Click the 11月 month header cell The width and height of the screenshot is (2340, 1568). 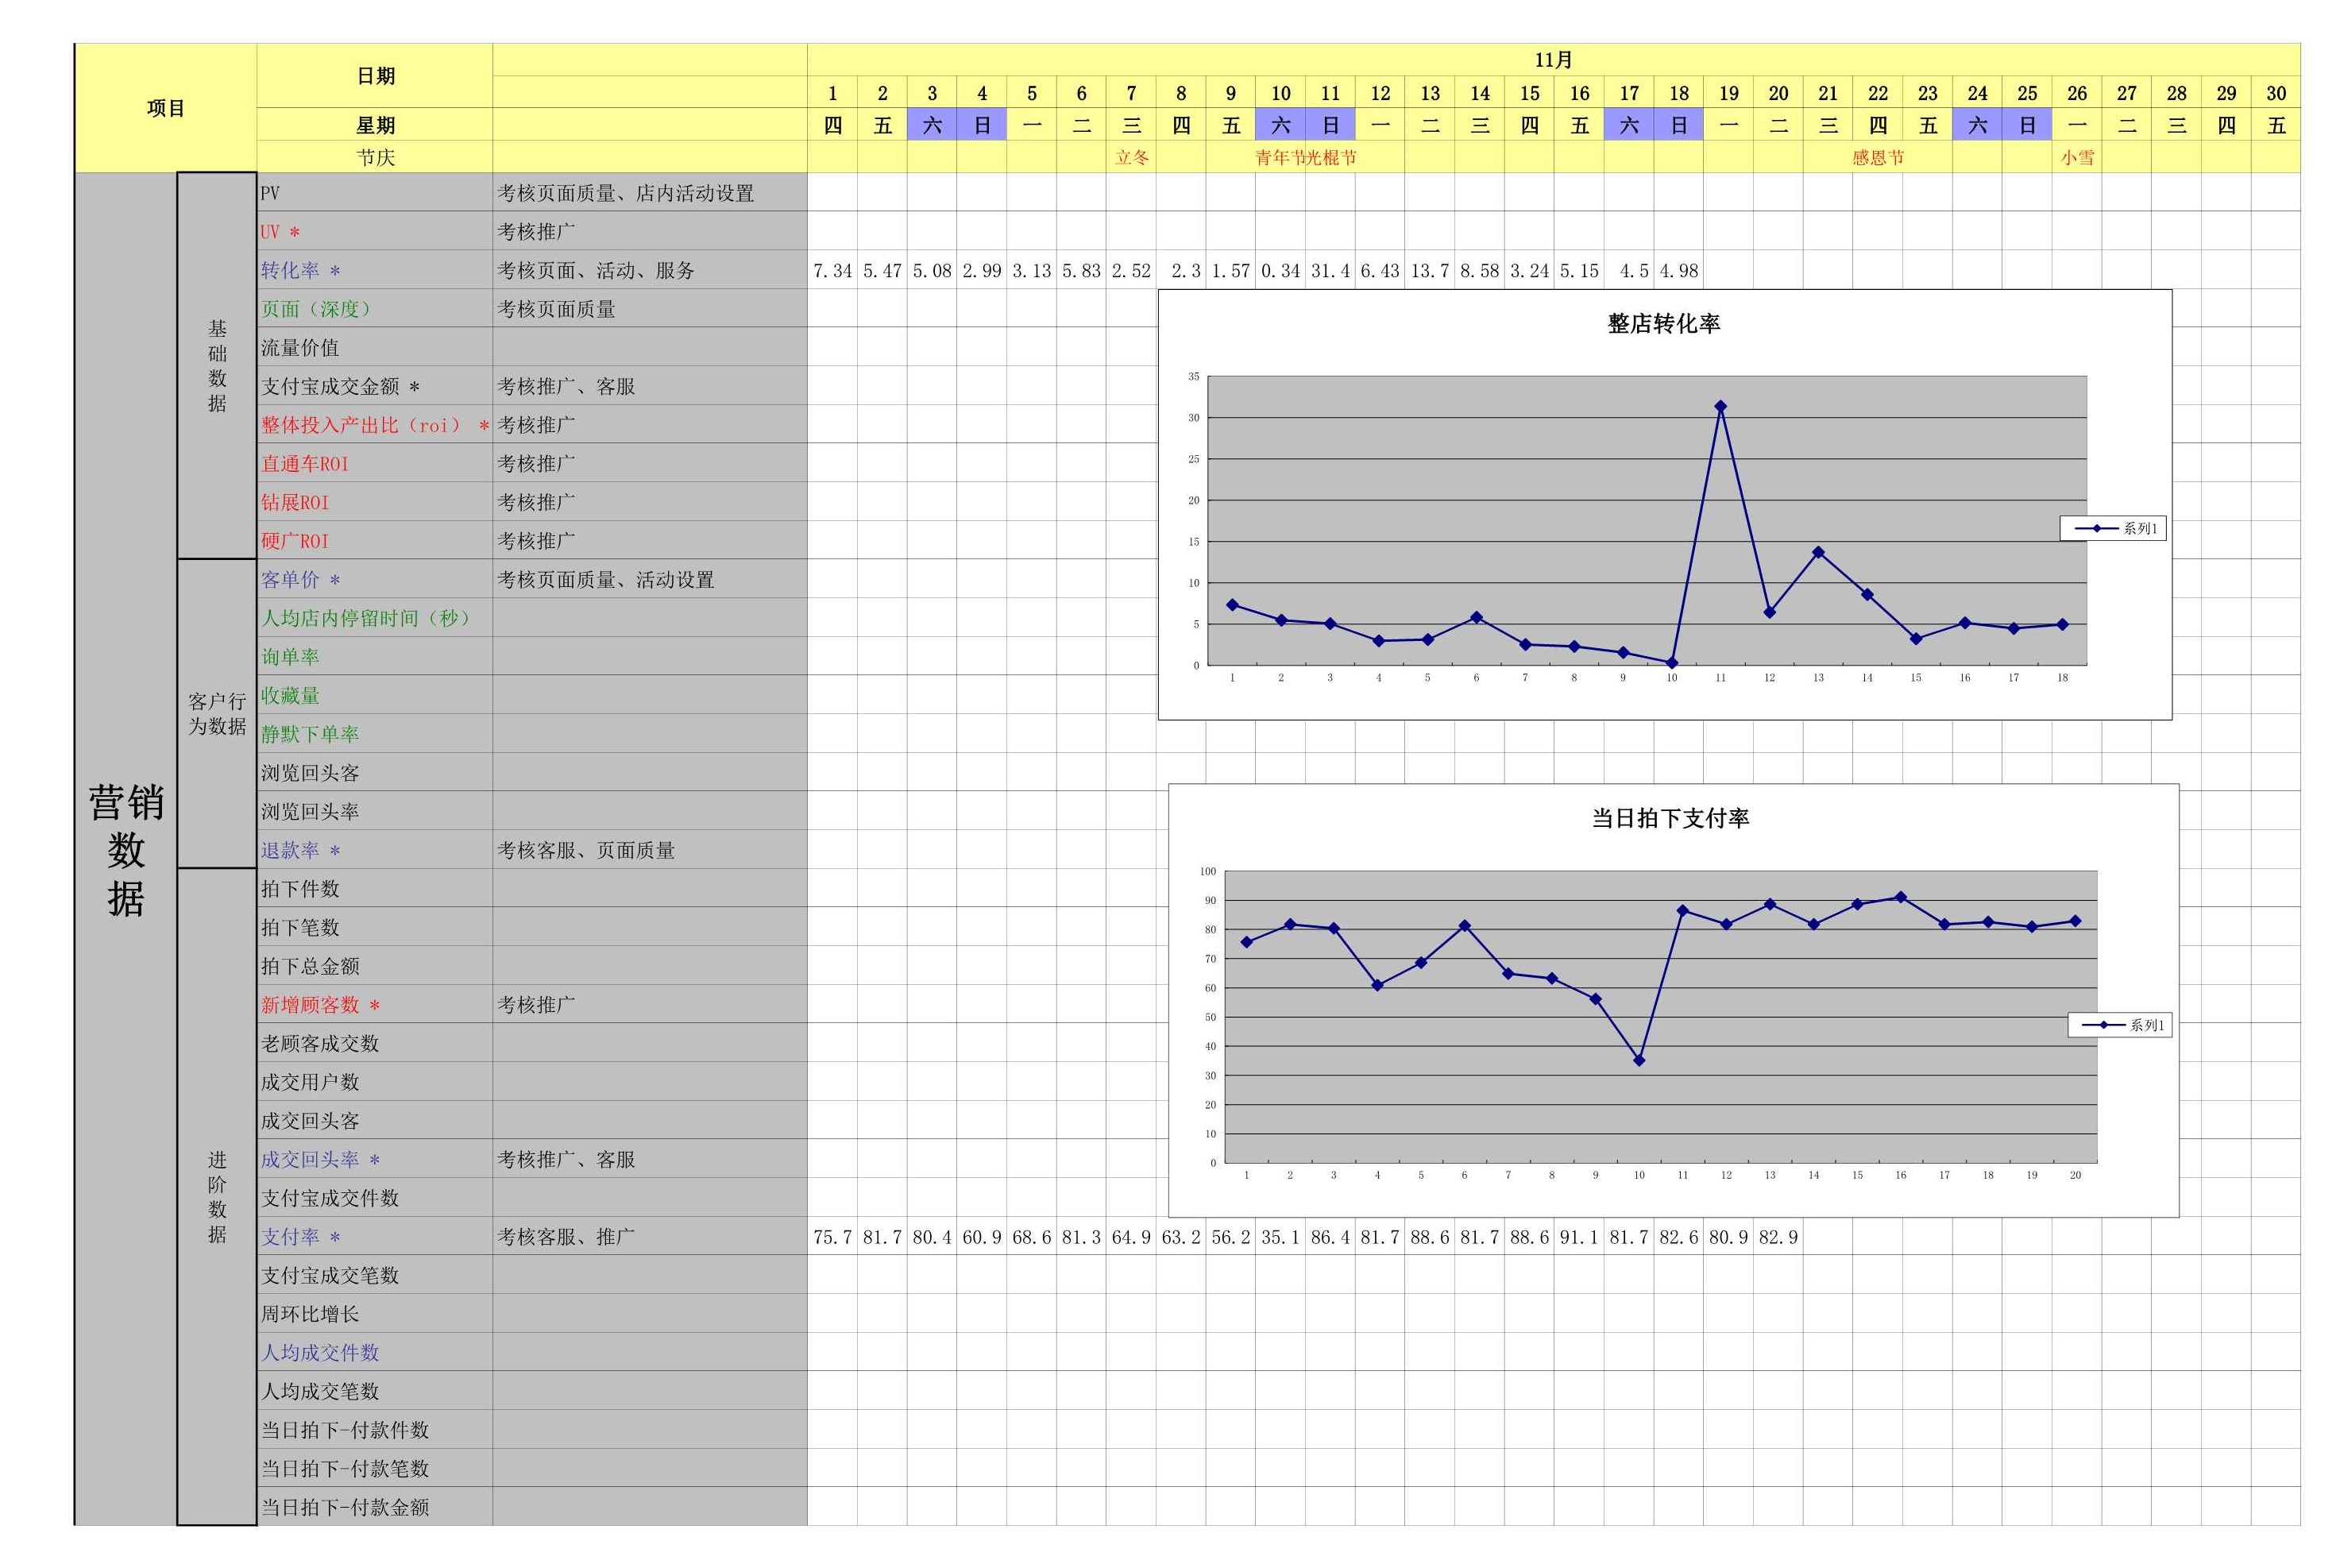[x=1553, y=60]
